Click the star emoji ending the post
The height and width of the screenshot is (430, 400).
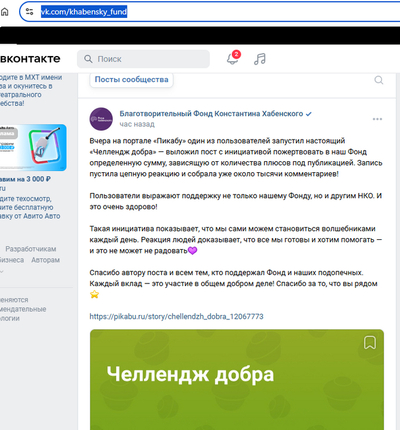point(94,294)
